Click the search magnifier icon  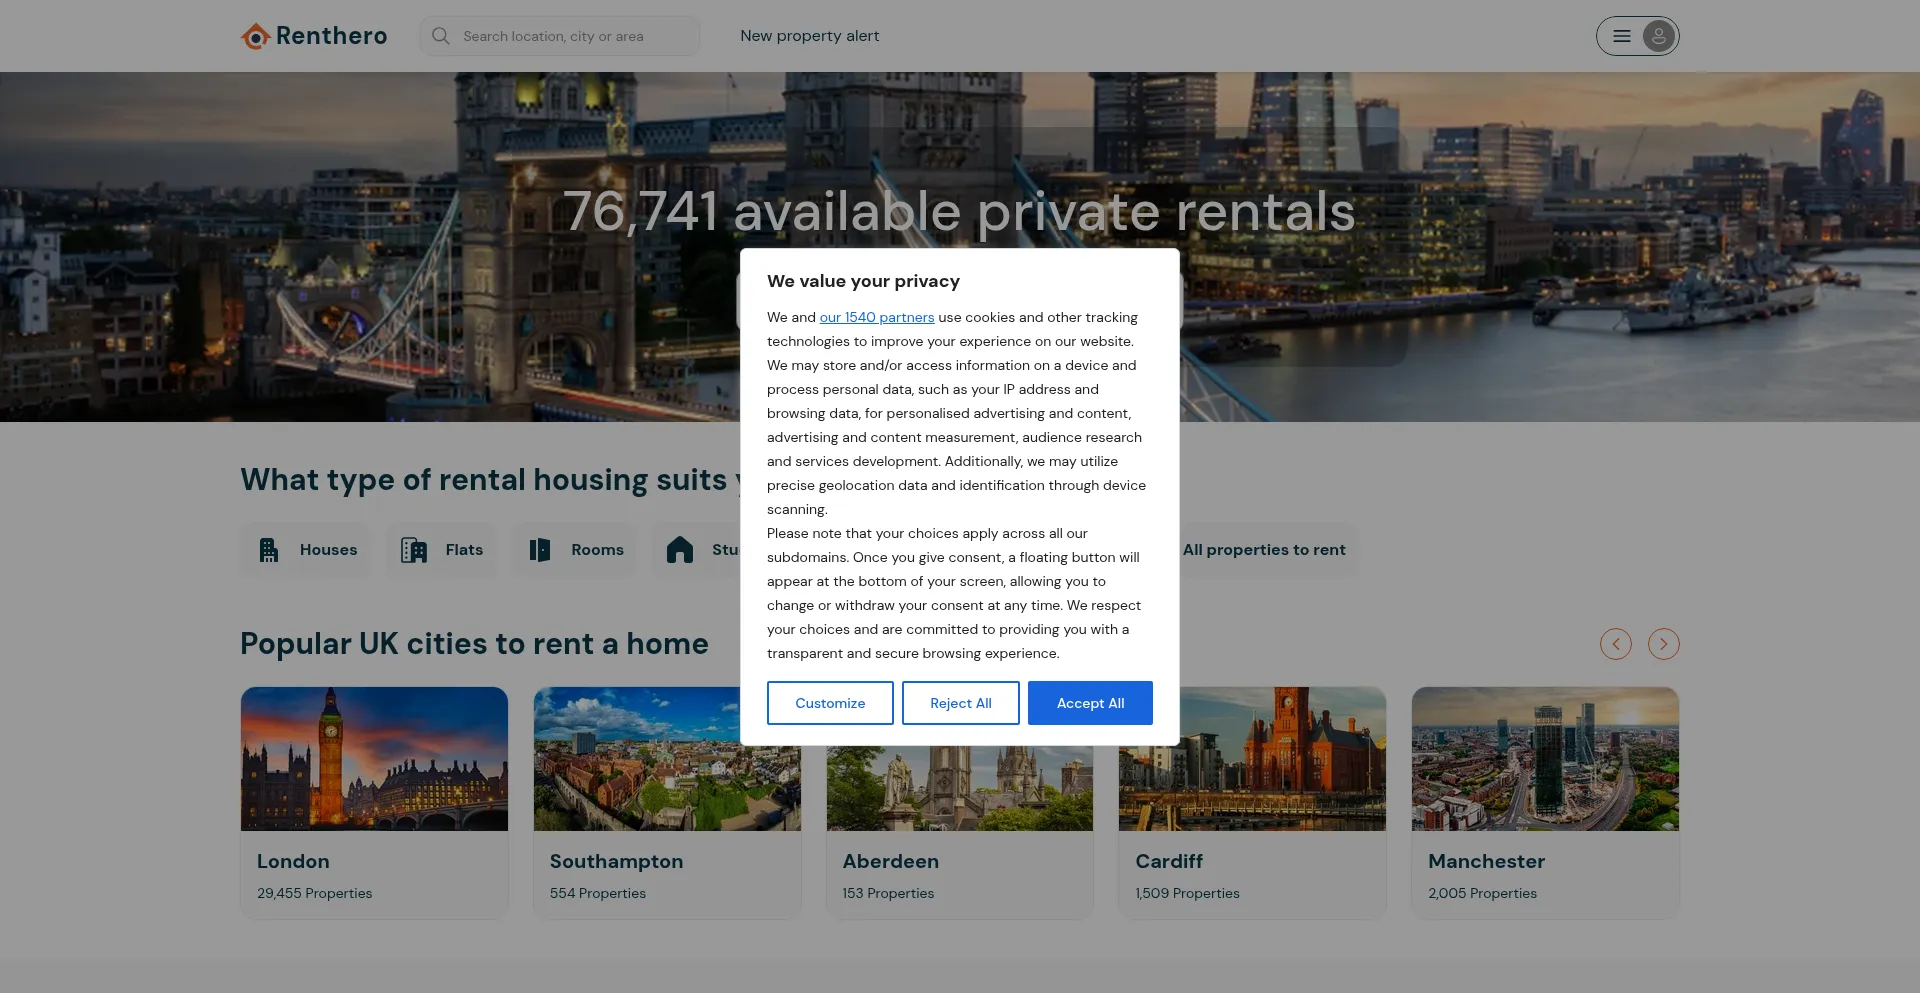coord(440,36)
